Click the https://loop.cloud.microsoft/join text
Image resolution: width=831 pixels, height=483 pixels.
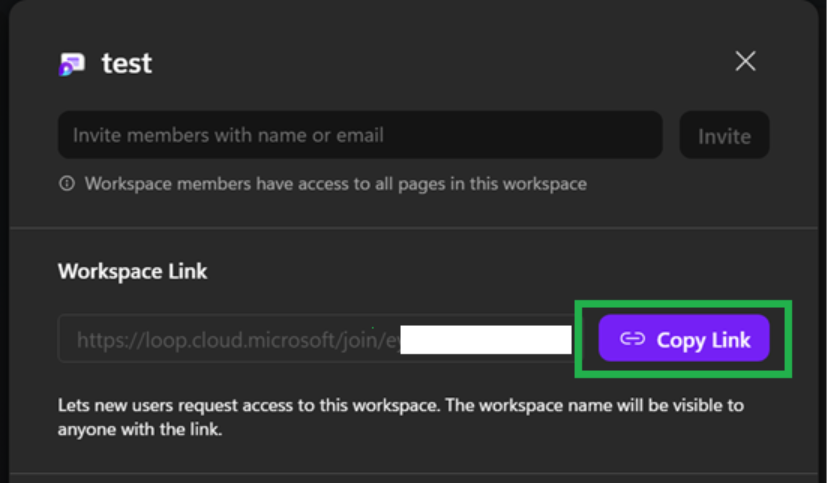[231, 340]
